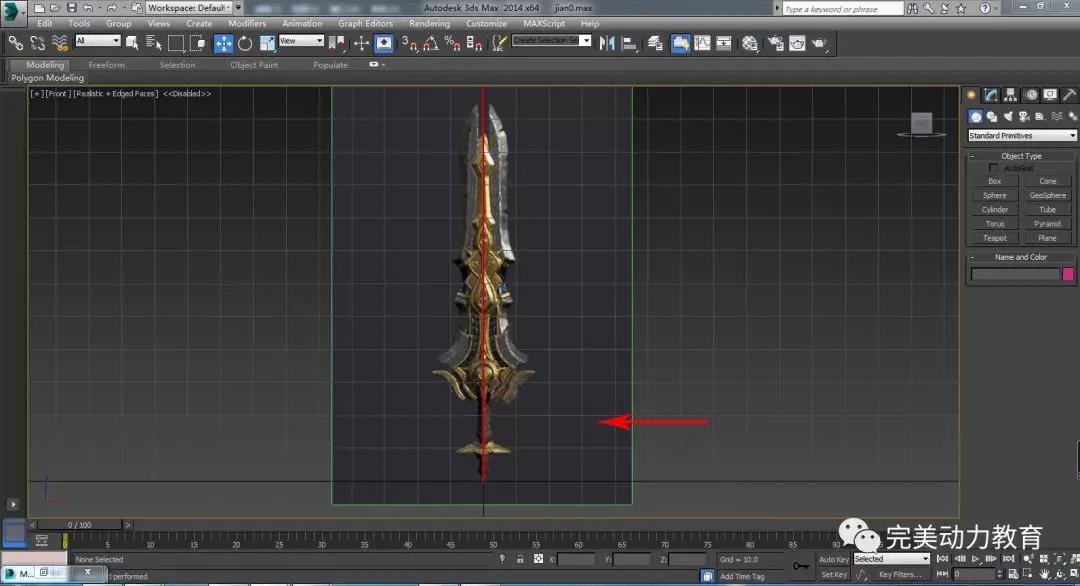Open the Rendering menu

[429, 23]
